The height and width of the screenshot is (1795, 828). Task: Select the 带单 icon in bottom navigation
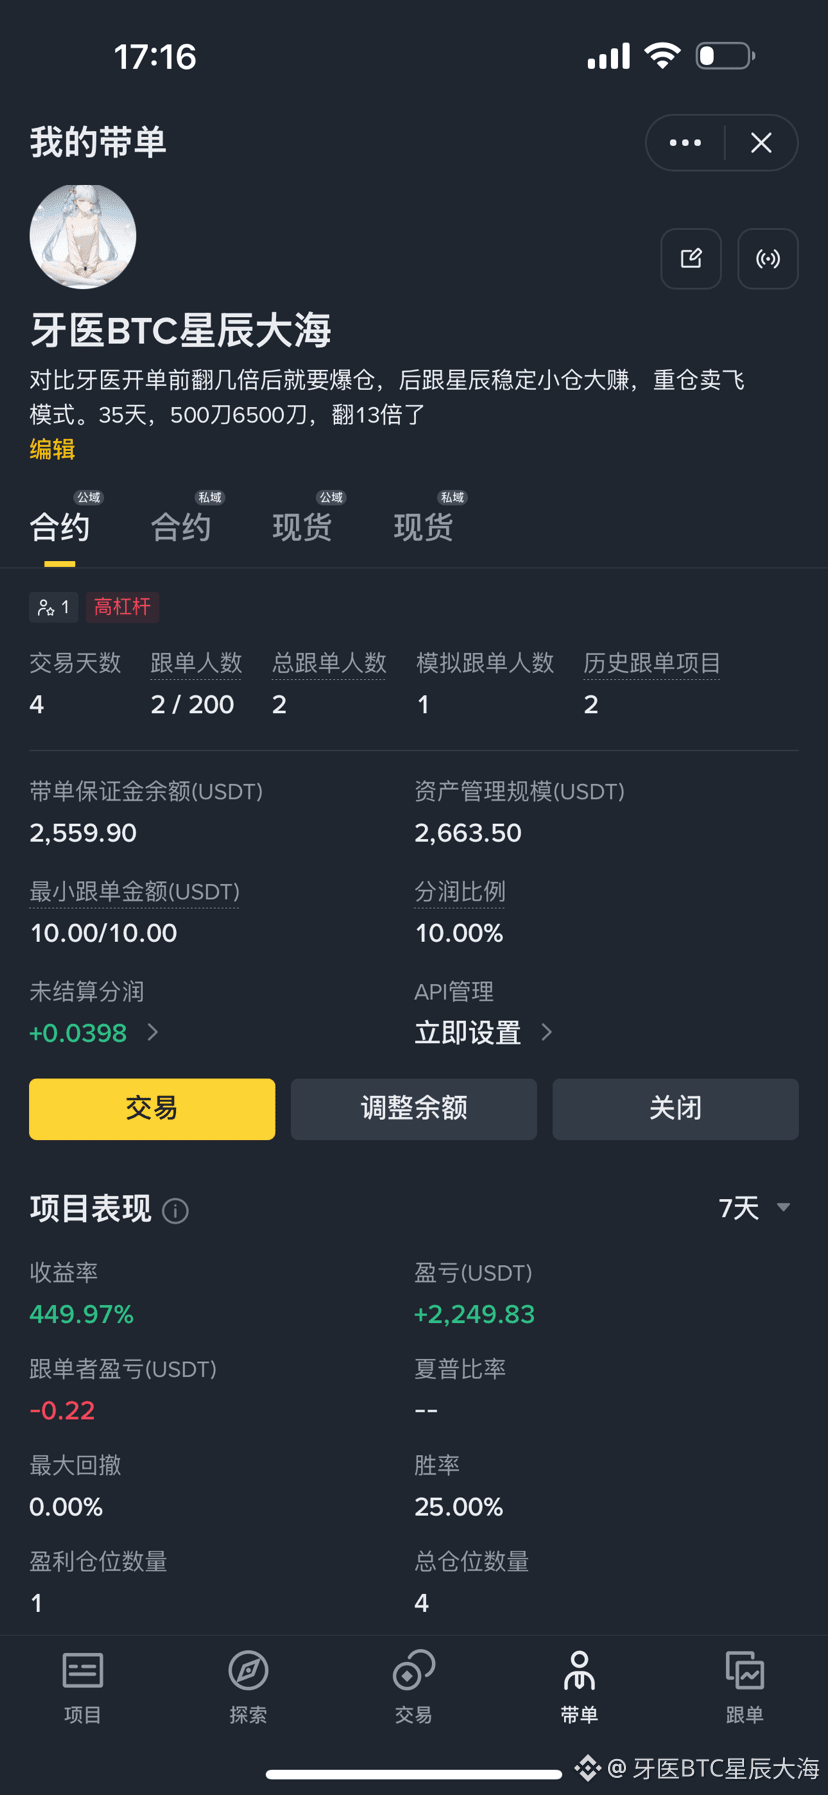579,1688
